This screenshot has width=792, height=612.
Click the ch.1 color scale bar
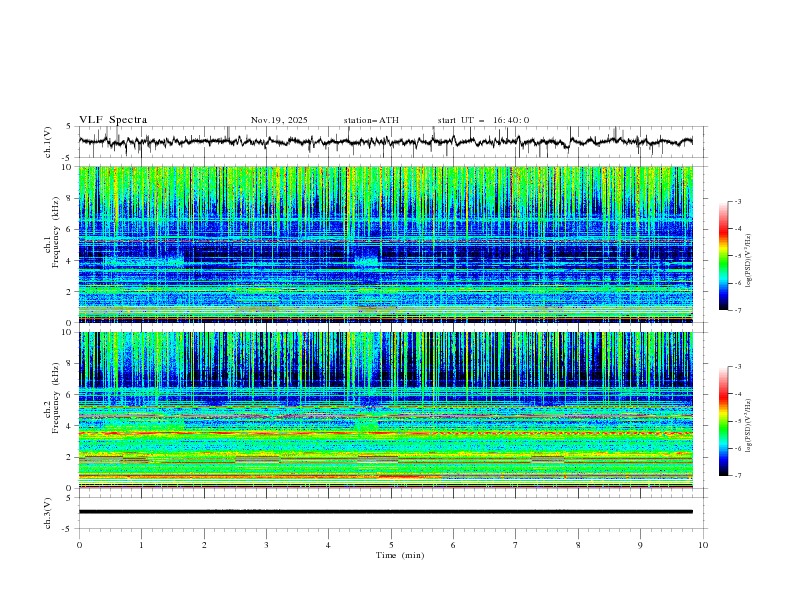pos(723,256)
